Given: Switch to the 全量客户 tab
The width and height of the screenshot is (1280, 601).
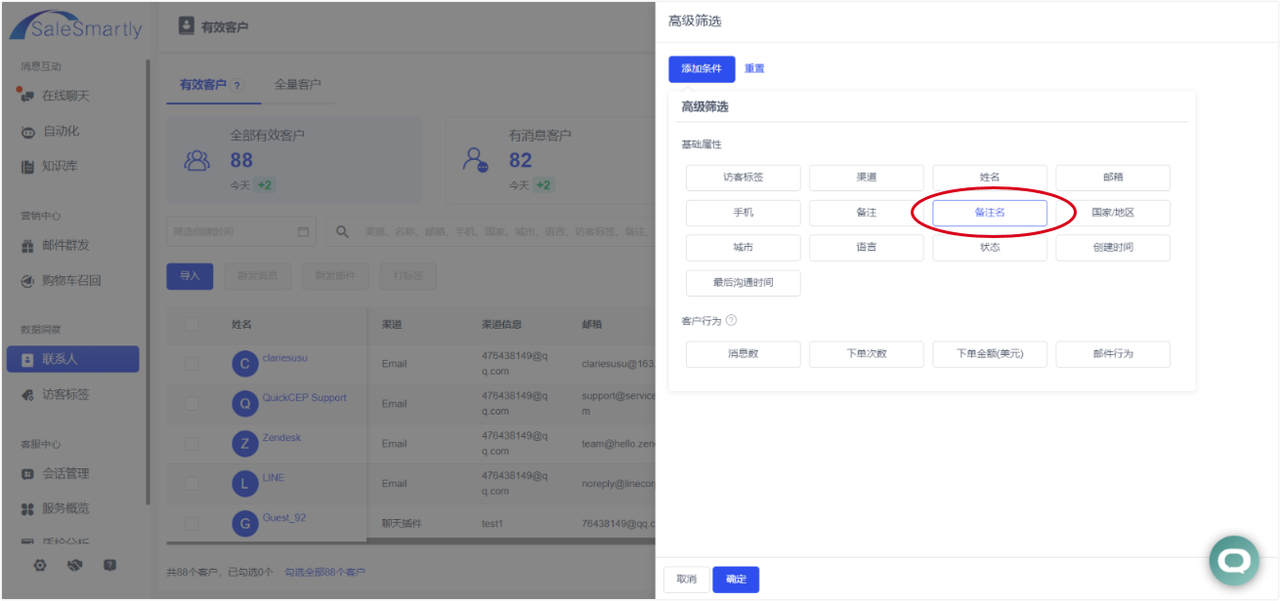Looking at the screenshot, I should pyautogui.click(x=298, y=85).
